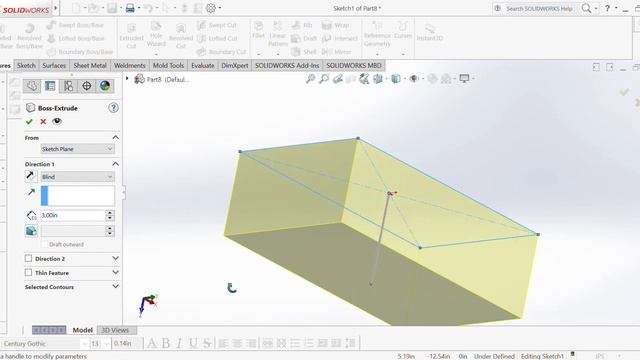Screen dimensions: 640x360
Task: Enable the Thin Feature checkbox
Action: (x=28, y=272)
